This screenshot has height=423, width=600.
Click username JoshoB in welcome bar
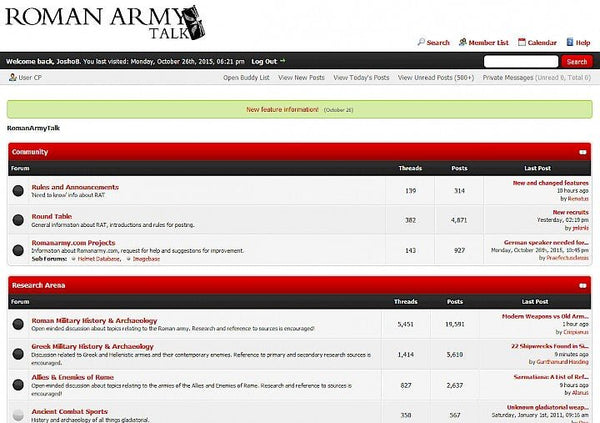[x=68, y=61]
